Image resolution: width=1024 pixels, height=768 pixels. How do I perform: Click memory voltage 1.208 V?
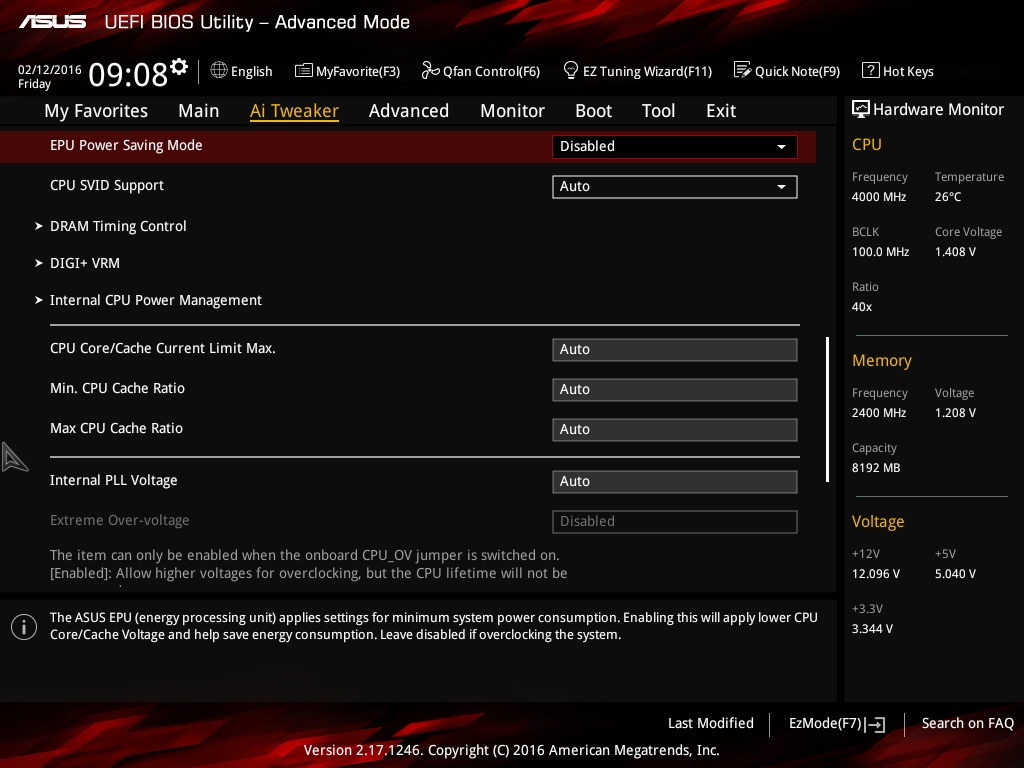(955, 413)
